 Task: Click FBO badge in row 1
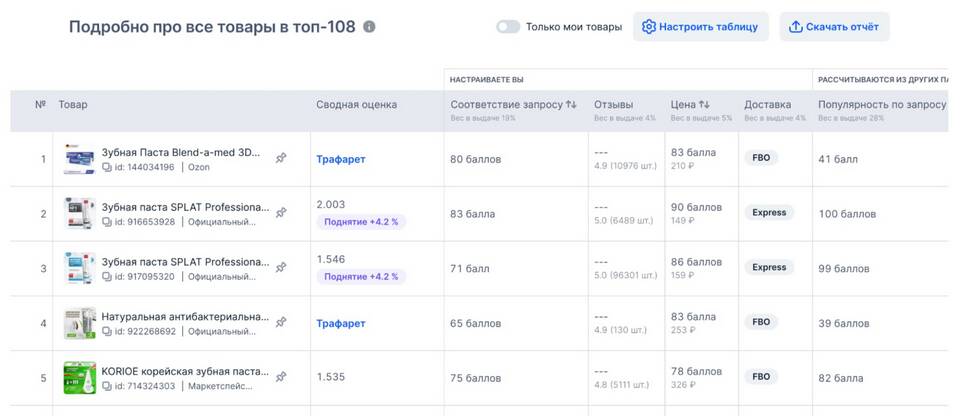[x=761, y=158]
